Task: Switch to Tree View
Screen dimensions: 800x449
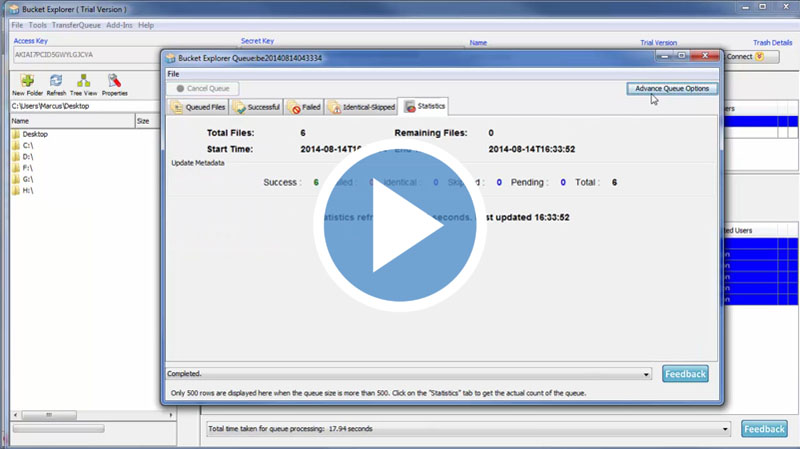Action: 84,84
